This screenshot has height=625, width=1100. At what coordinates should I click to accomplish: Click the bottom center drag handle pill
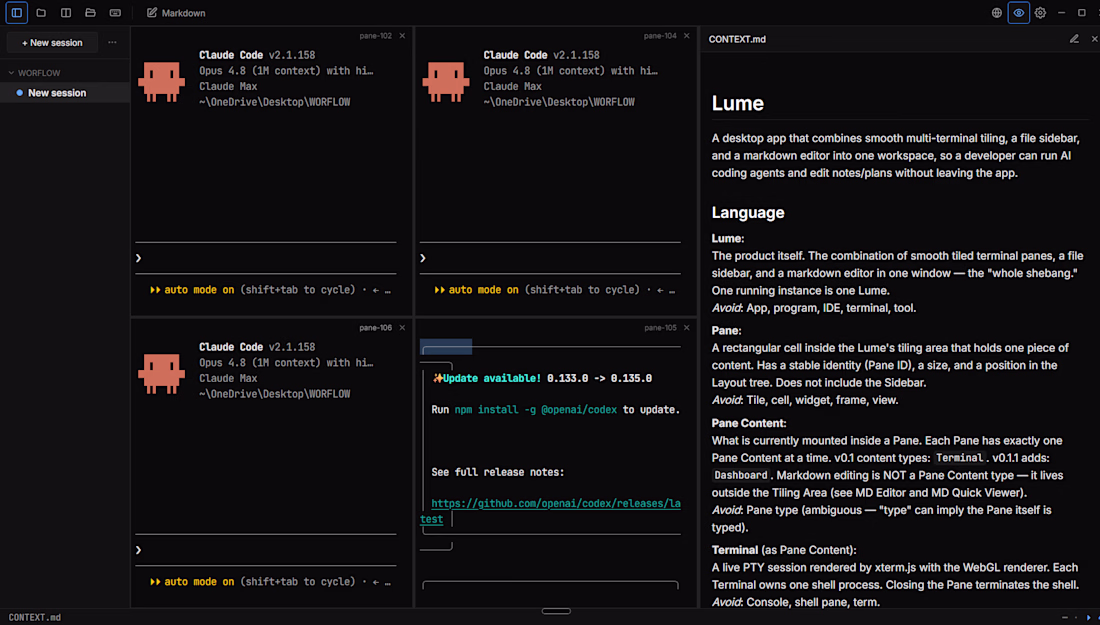coord(556,612)
